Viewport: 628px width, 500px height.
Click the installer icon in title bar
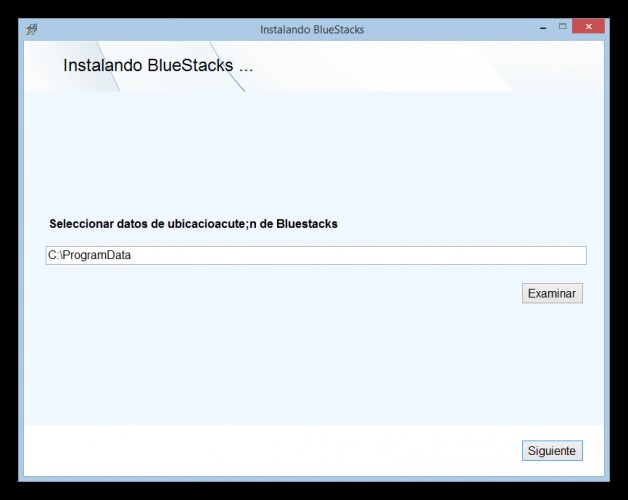[32, 29]
